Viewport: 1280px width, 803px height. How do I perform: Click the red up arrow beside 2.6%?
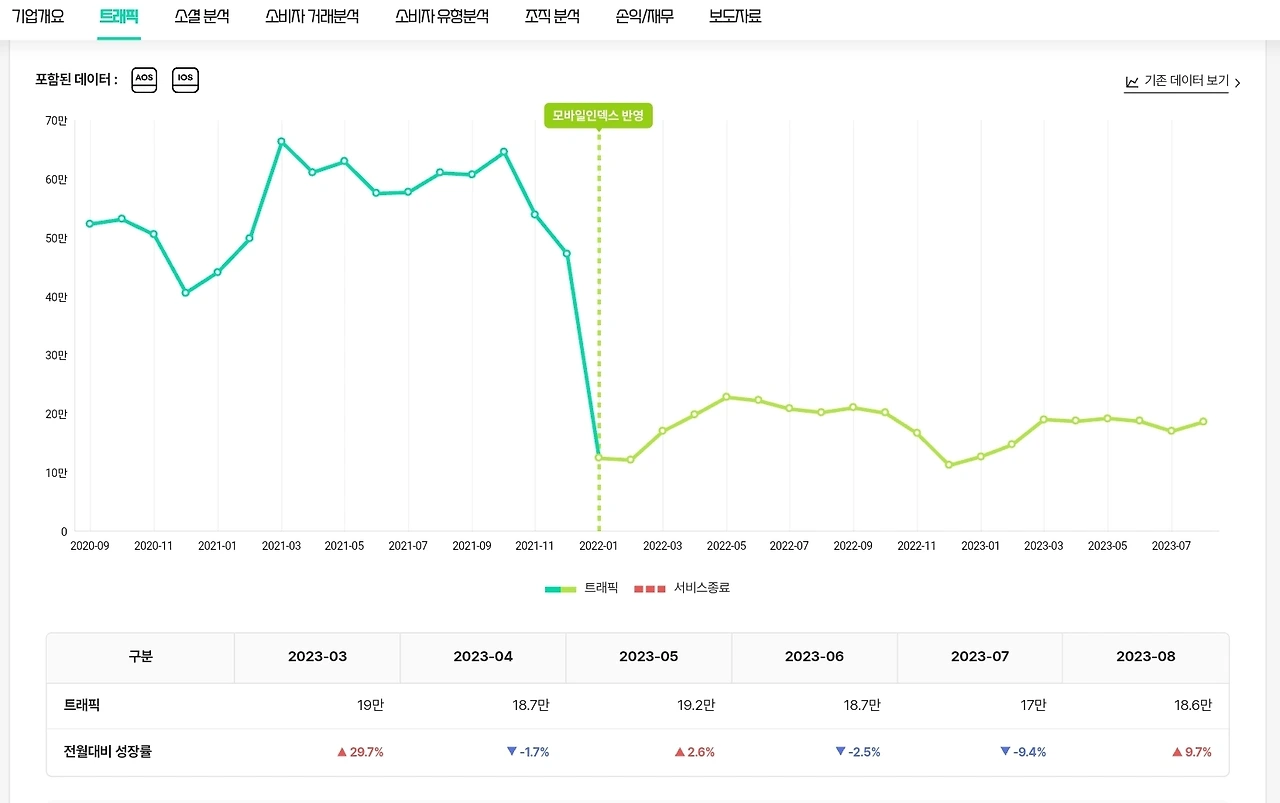(680, 752)
